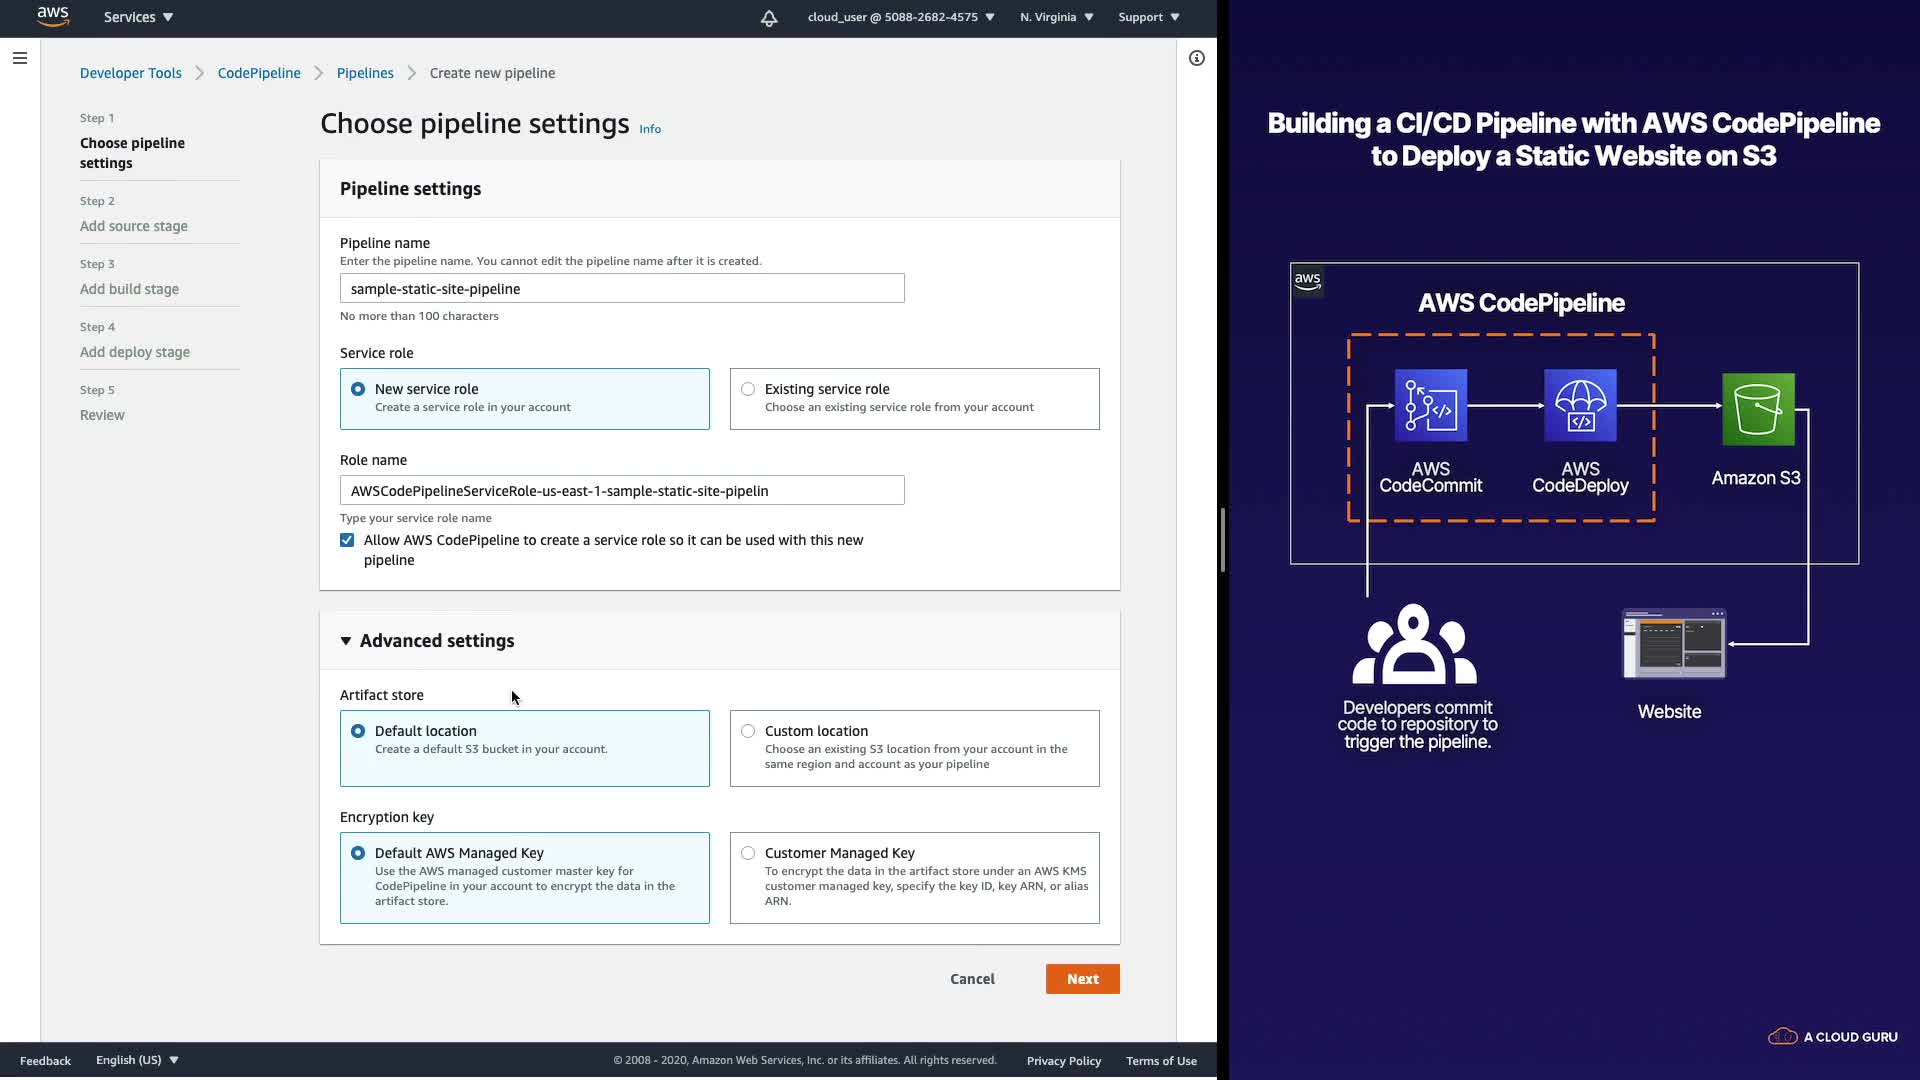Open the Services dropdown menu
The image size is (1920, 1080).
click(138, 17)
